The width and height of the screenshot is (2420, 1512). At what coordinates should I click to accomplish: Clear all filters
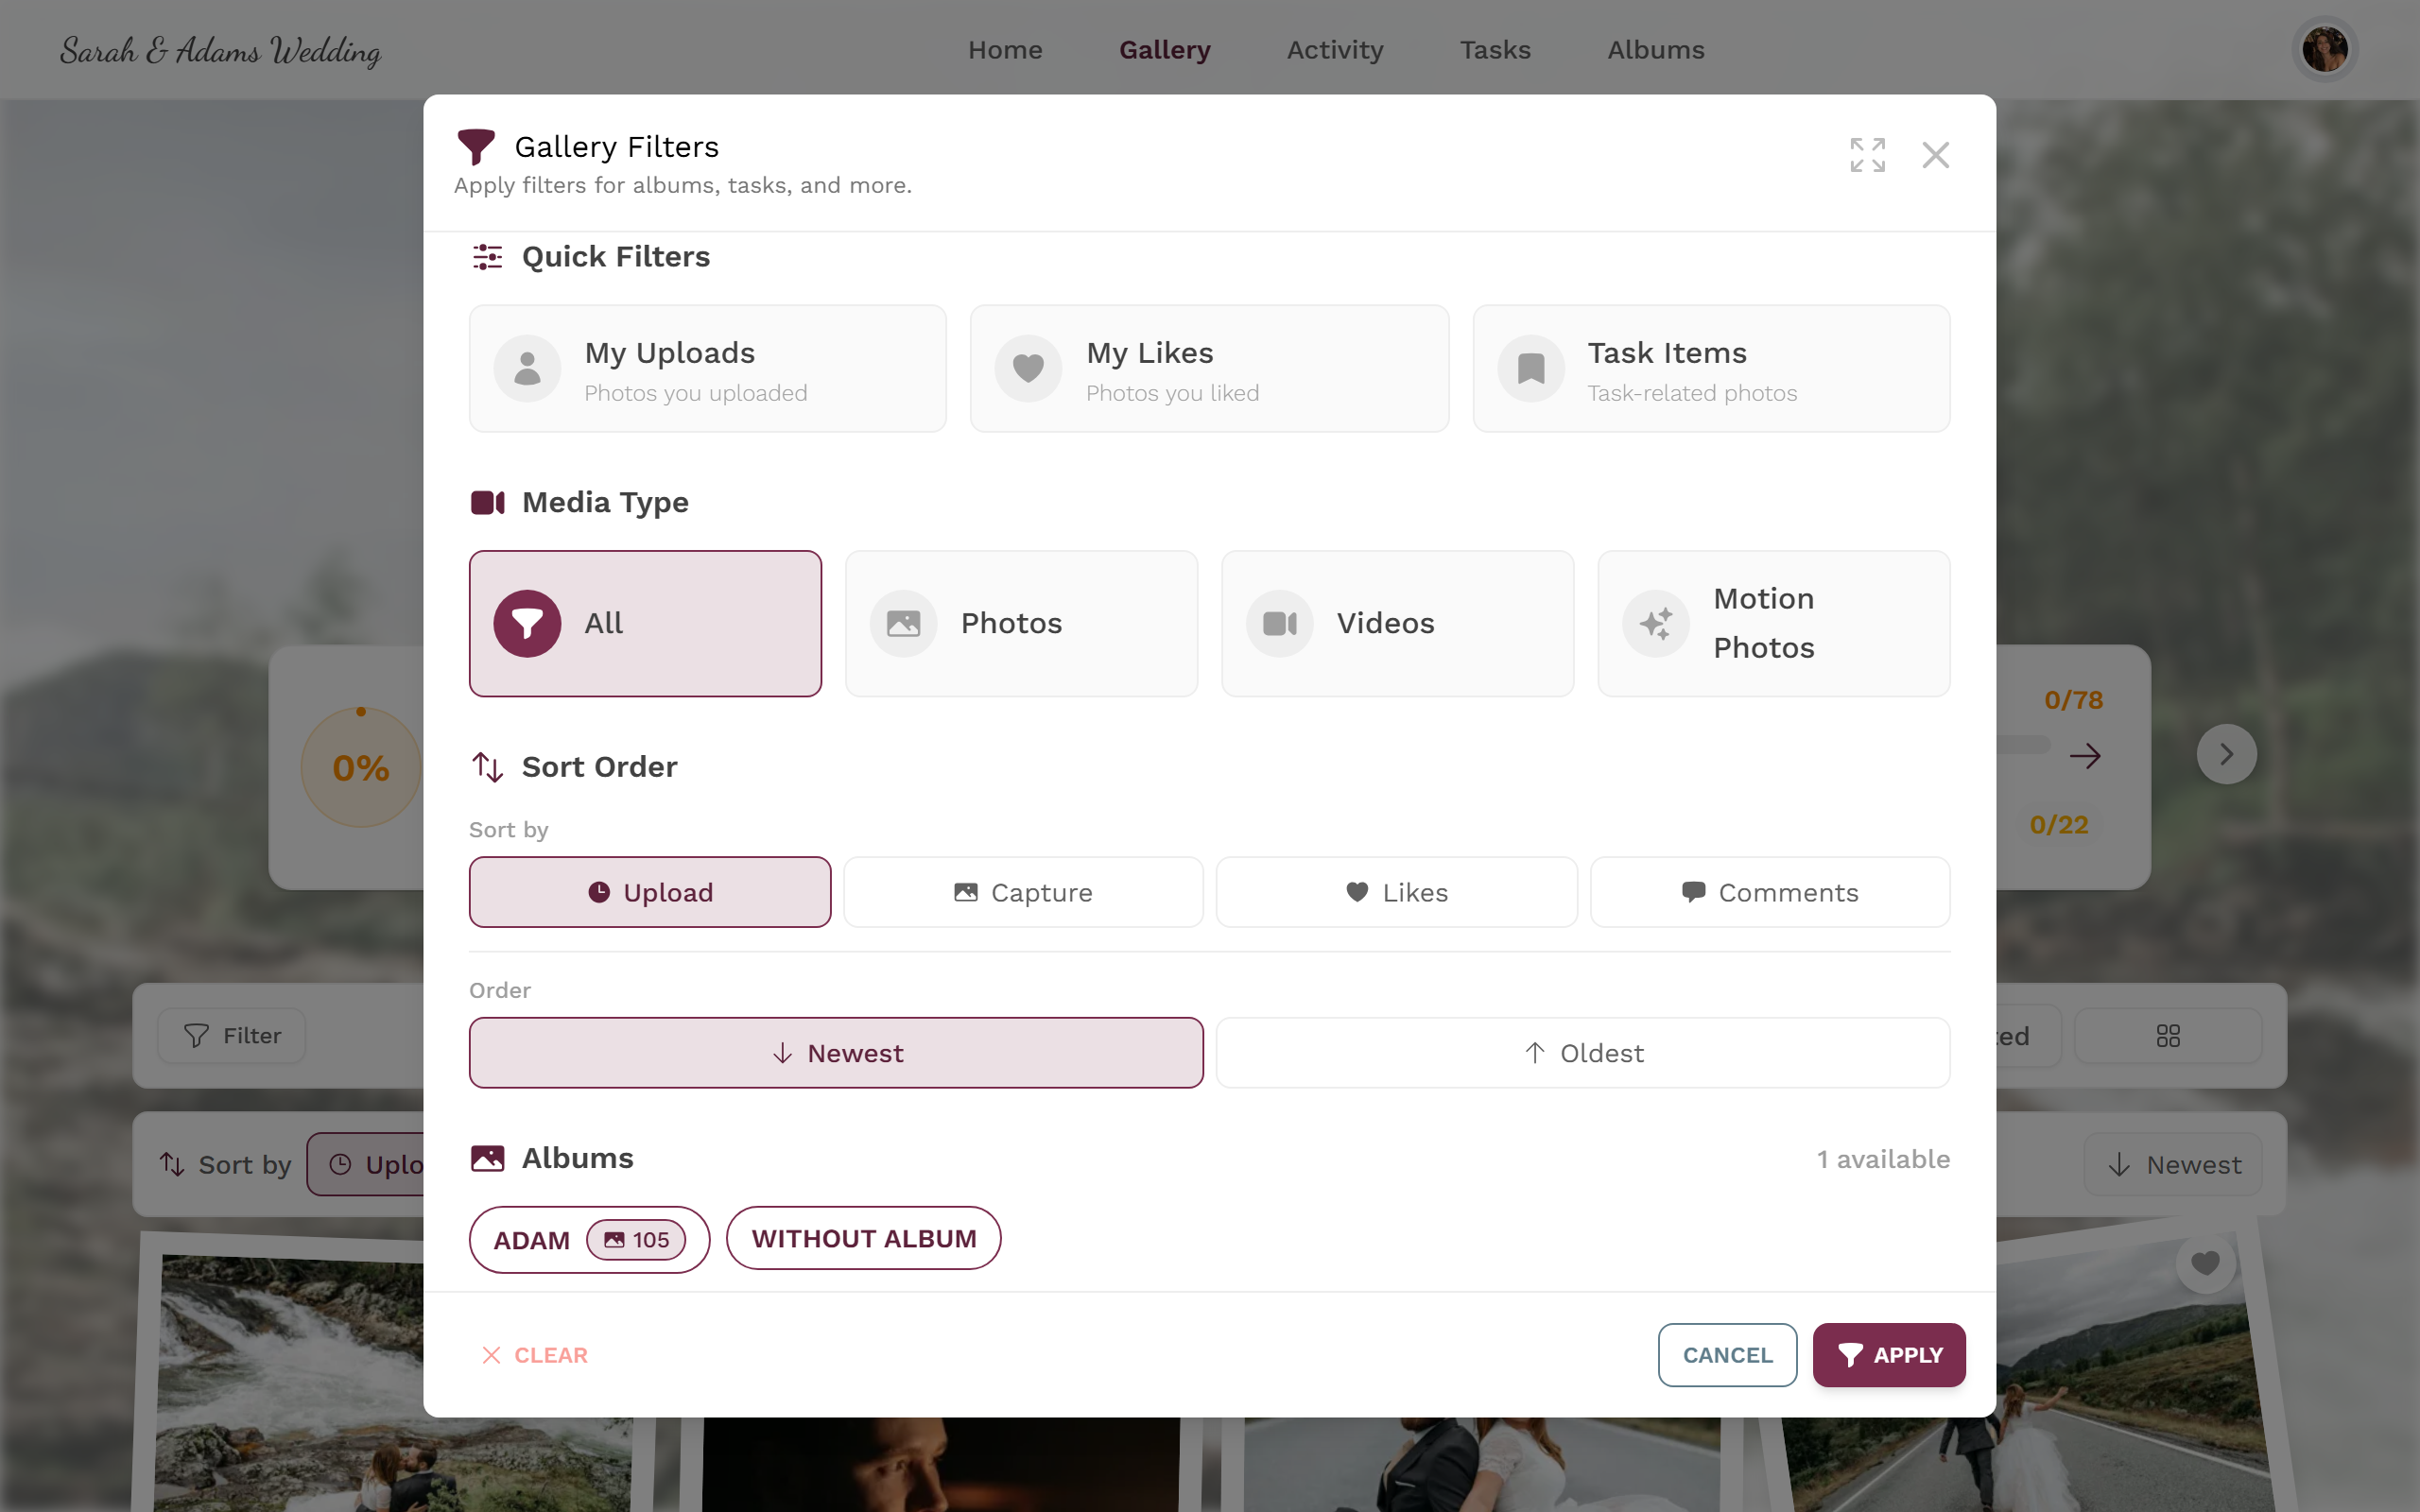click(x=535, y=1355)
